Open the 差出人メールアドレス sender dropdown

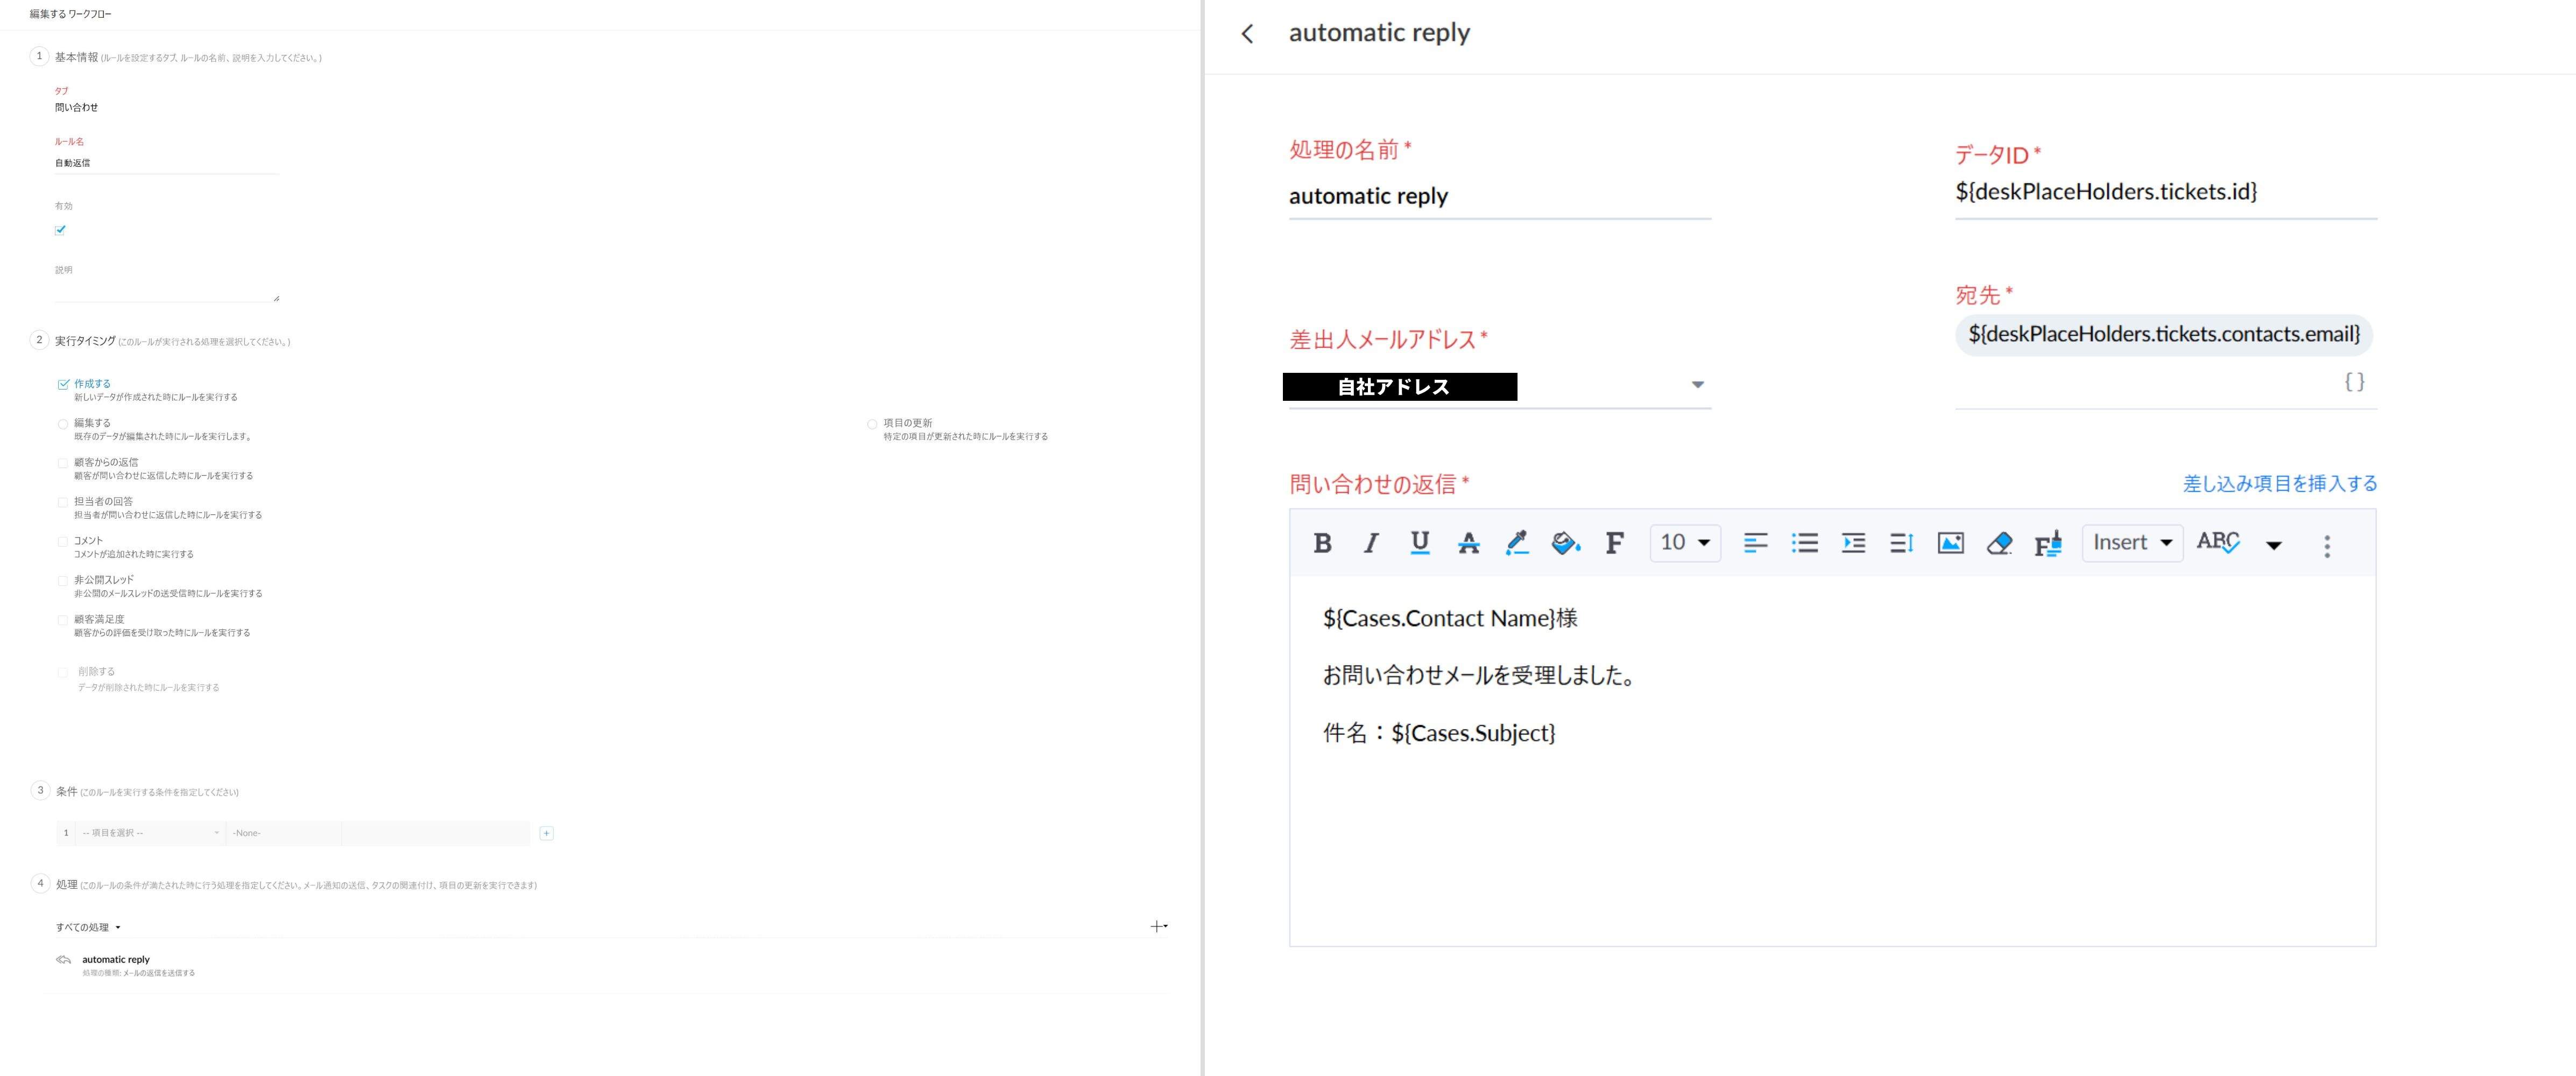tap(1697, 385)
